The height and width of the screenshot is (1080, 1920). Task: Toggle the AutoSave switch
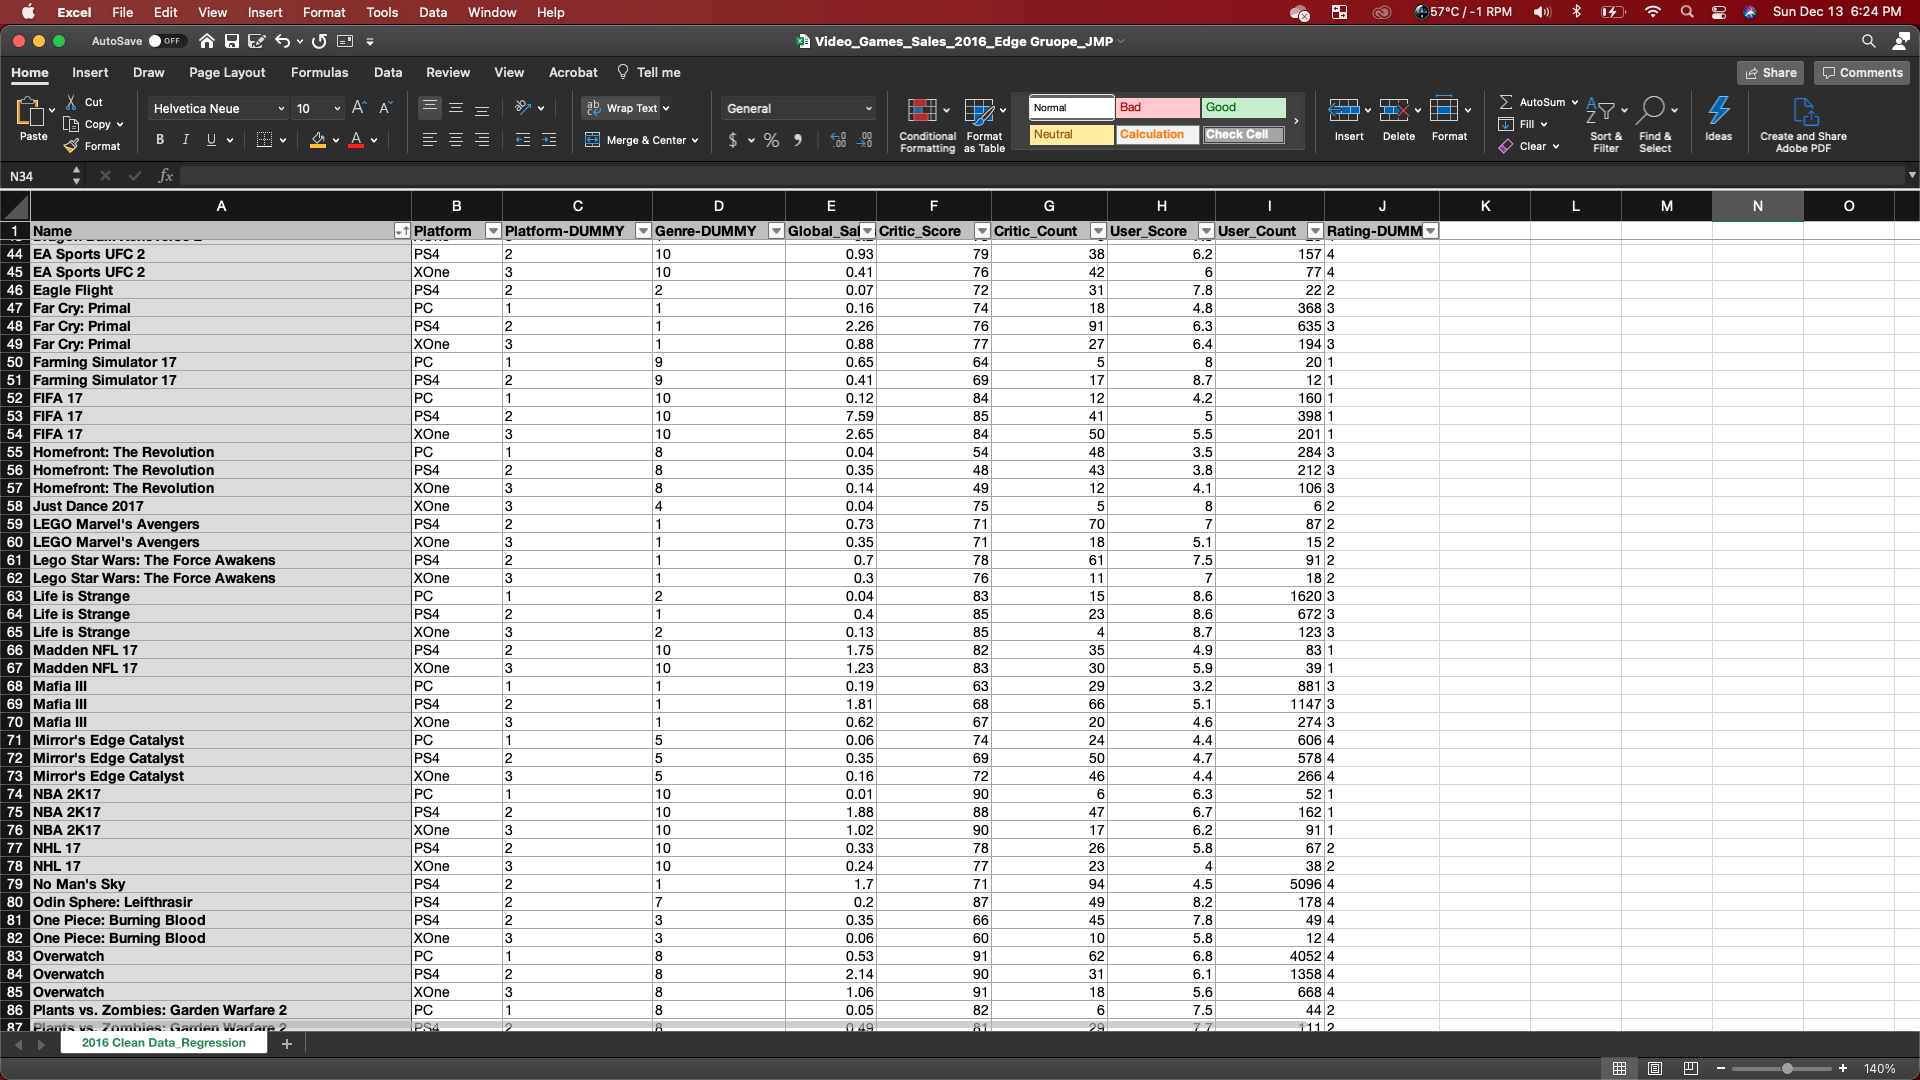166,41
